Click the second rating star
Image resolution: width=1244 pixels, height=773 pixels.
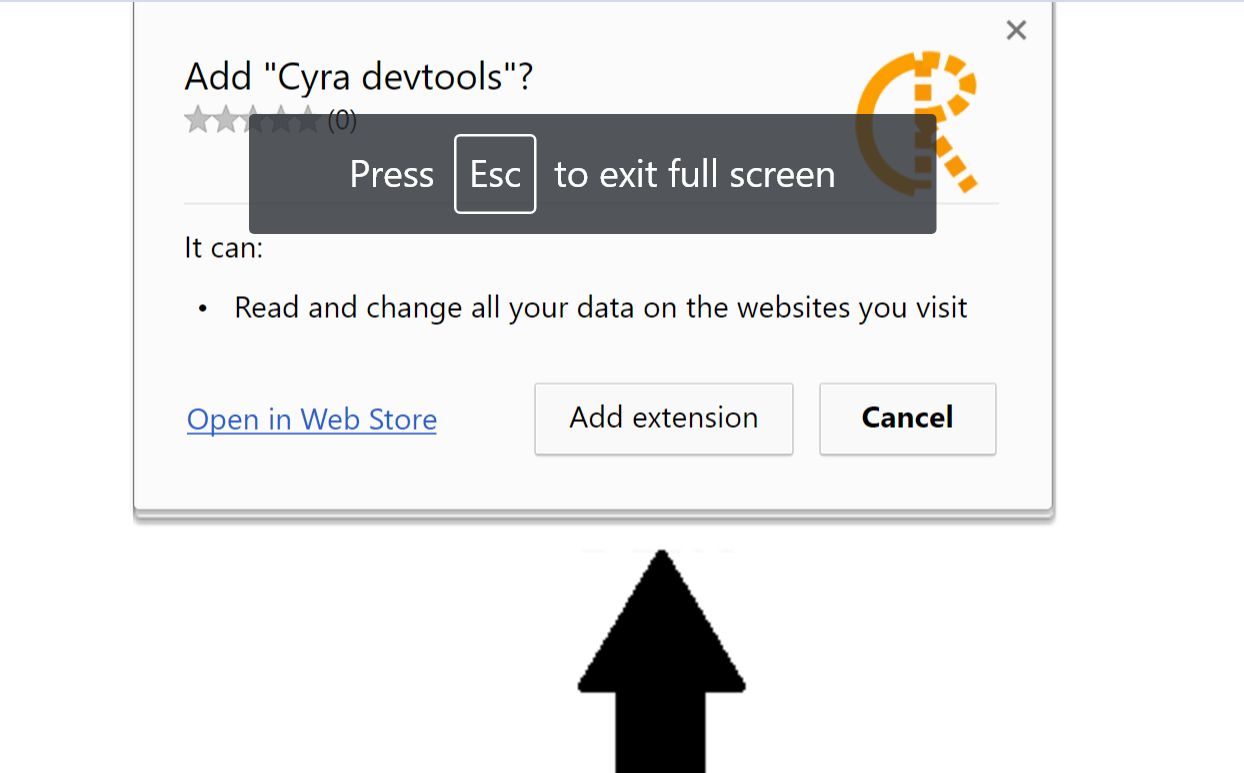pos(226,121)
